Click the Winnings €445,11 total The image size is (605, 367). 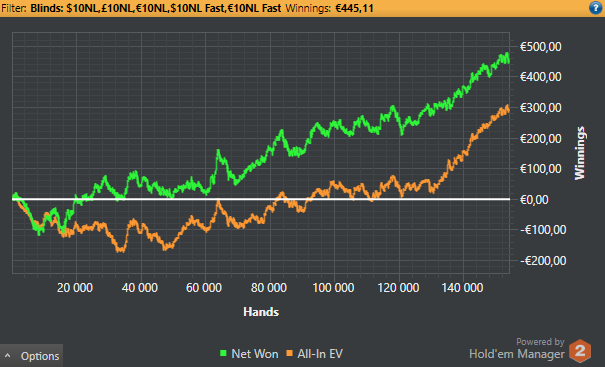(x=330, y=8)
